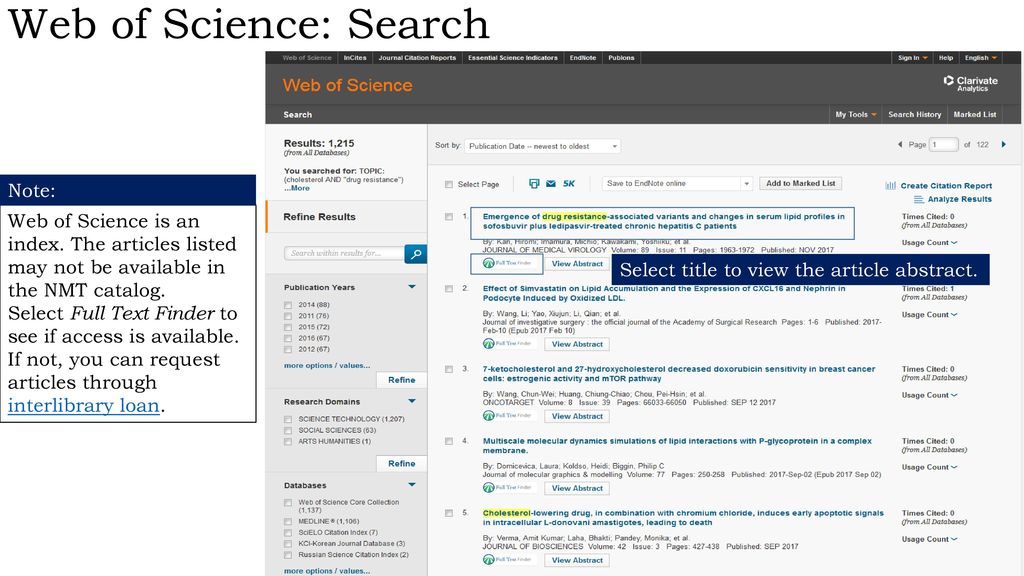The height and width of the screenshot is (576, 1024).
Task: Open Full Text Finder for result 1
Action: [507, 263]
